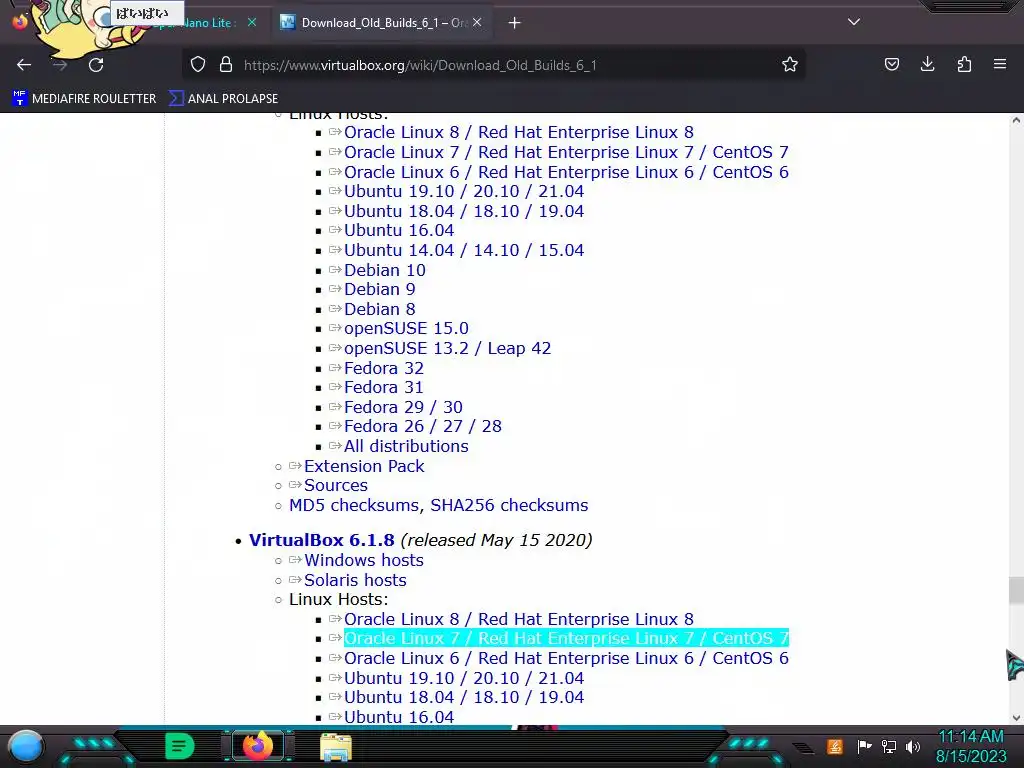The width and height of the screenshot is (1024, 768).
Task: Open the last Ubuntu 18.04 / 18.10 / 19.04 link
Action: [464, 697]
